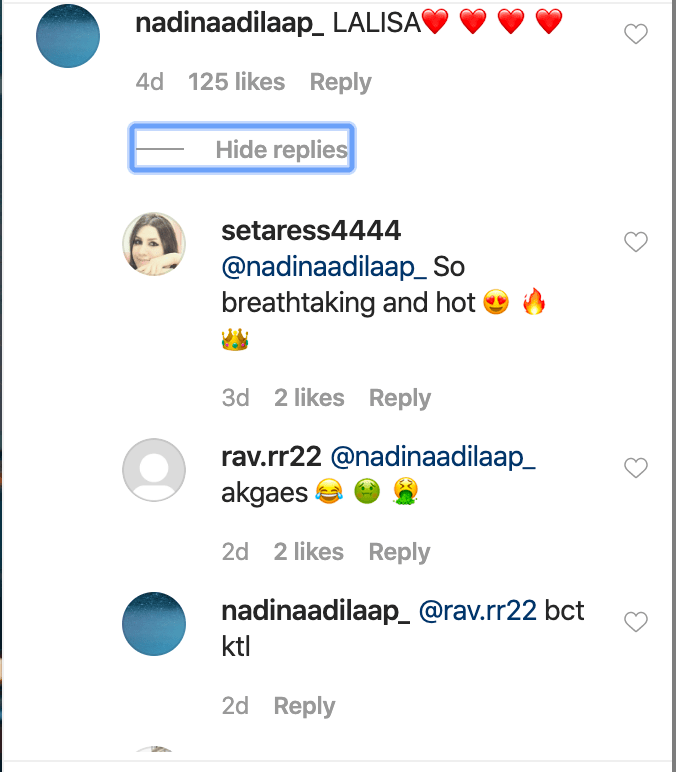Click @nadinaadilaap_ mention in setaress4444's reply

coord(324,268)
